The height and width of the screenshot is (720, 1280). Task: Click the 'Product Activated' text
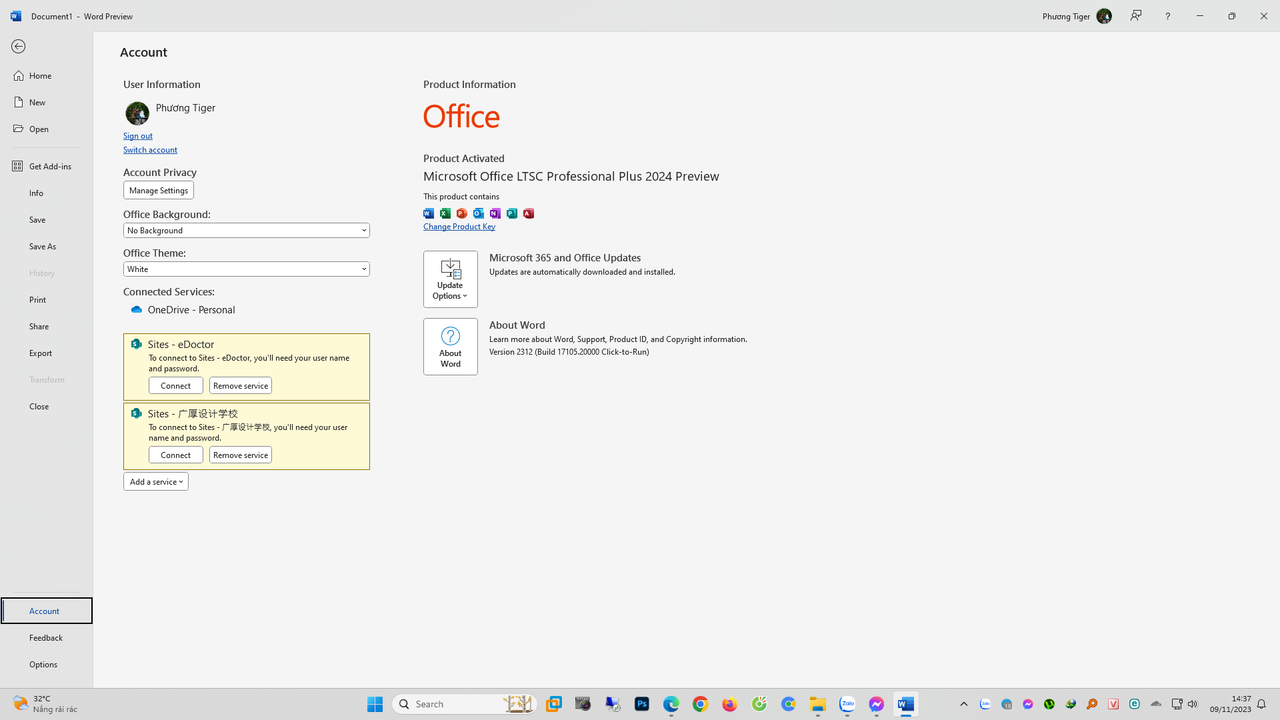[x=464, y=158]
